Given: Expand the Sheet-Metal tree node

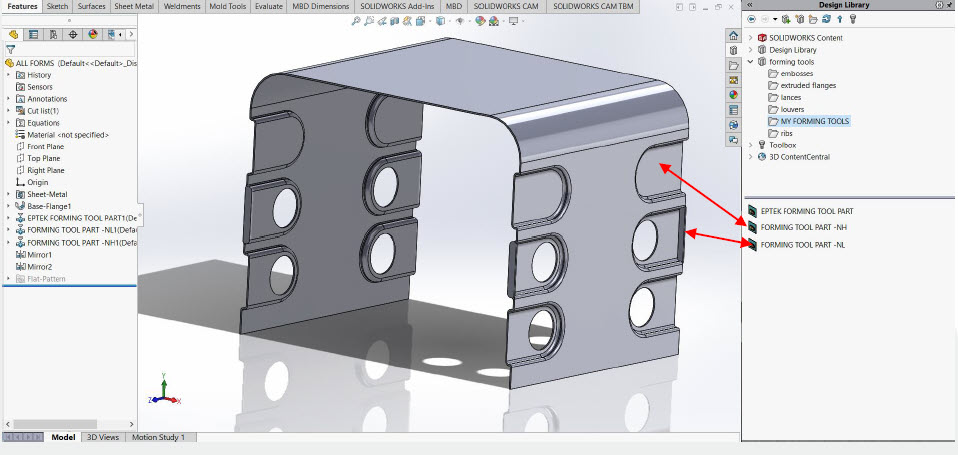Looking at the screenshot, I should coord(8,195).
